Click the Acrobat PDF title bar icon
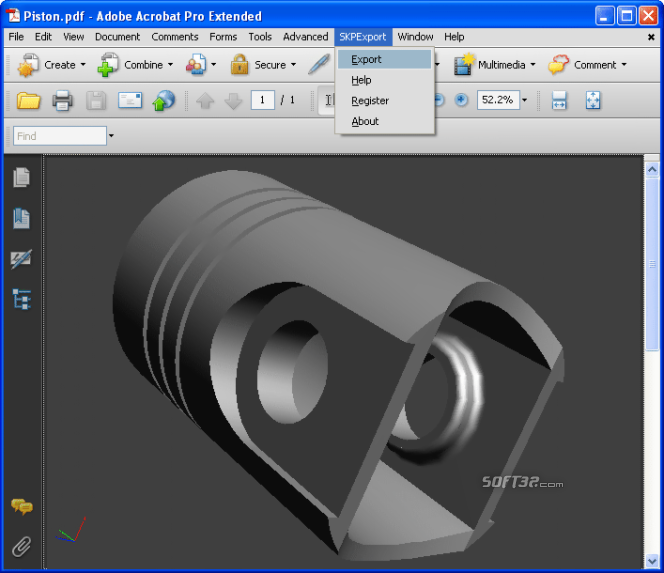The image size is (664, 573). [13, 15]
